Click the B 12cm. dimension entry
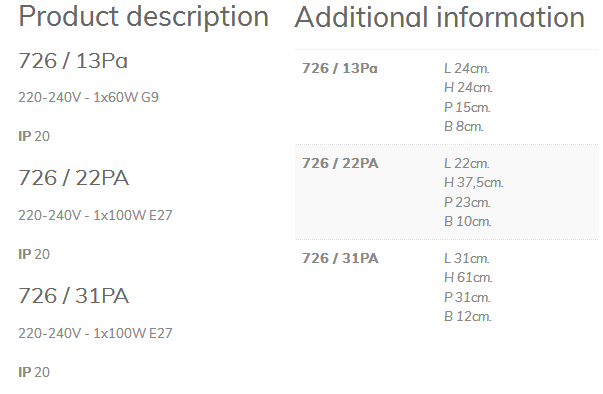 (x=468, y=316)
